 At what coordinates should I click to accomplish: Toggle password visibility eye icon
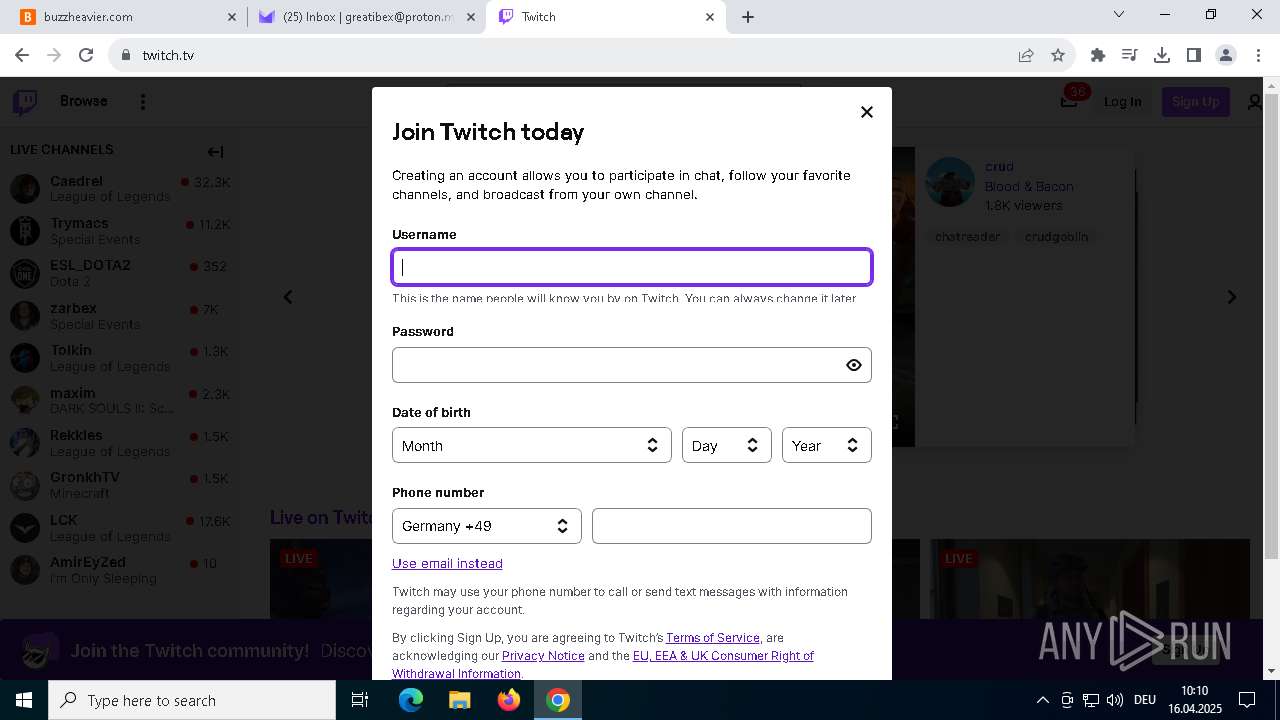tap(853, 365)
